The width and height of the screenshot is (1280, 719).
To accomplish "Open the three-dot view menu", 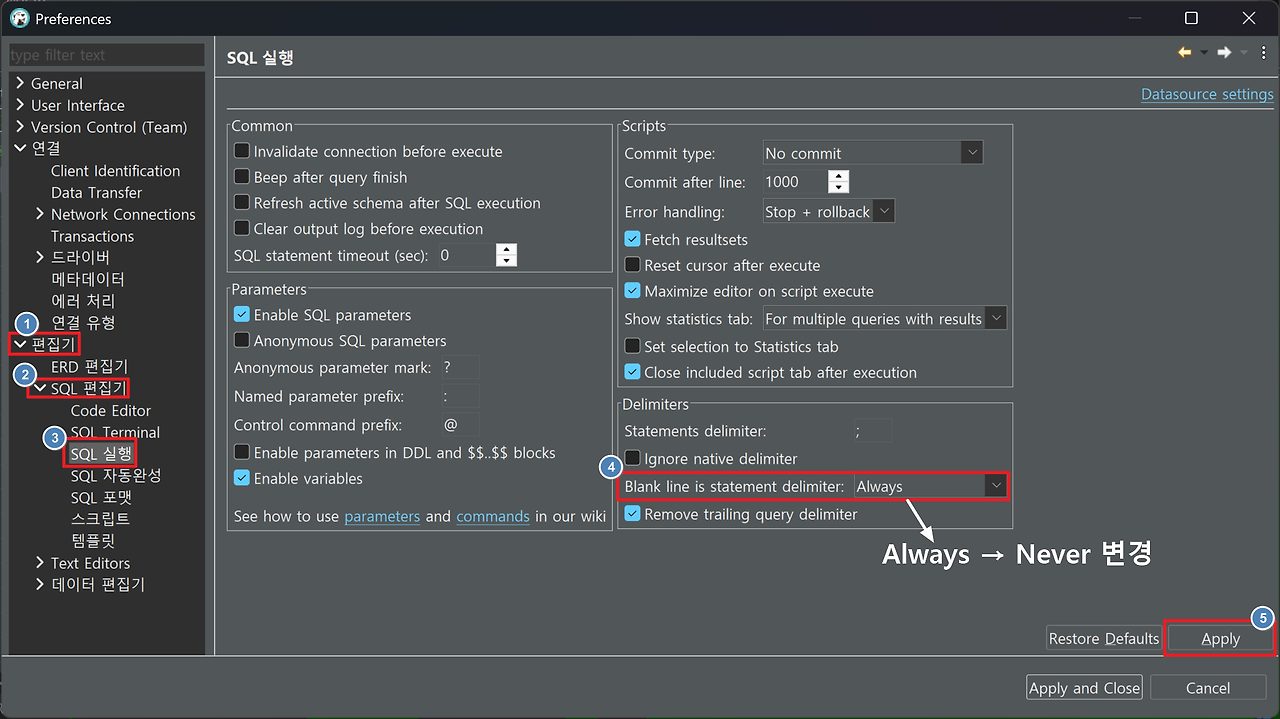I will [1263, 52].
